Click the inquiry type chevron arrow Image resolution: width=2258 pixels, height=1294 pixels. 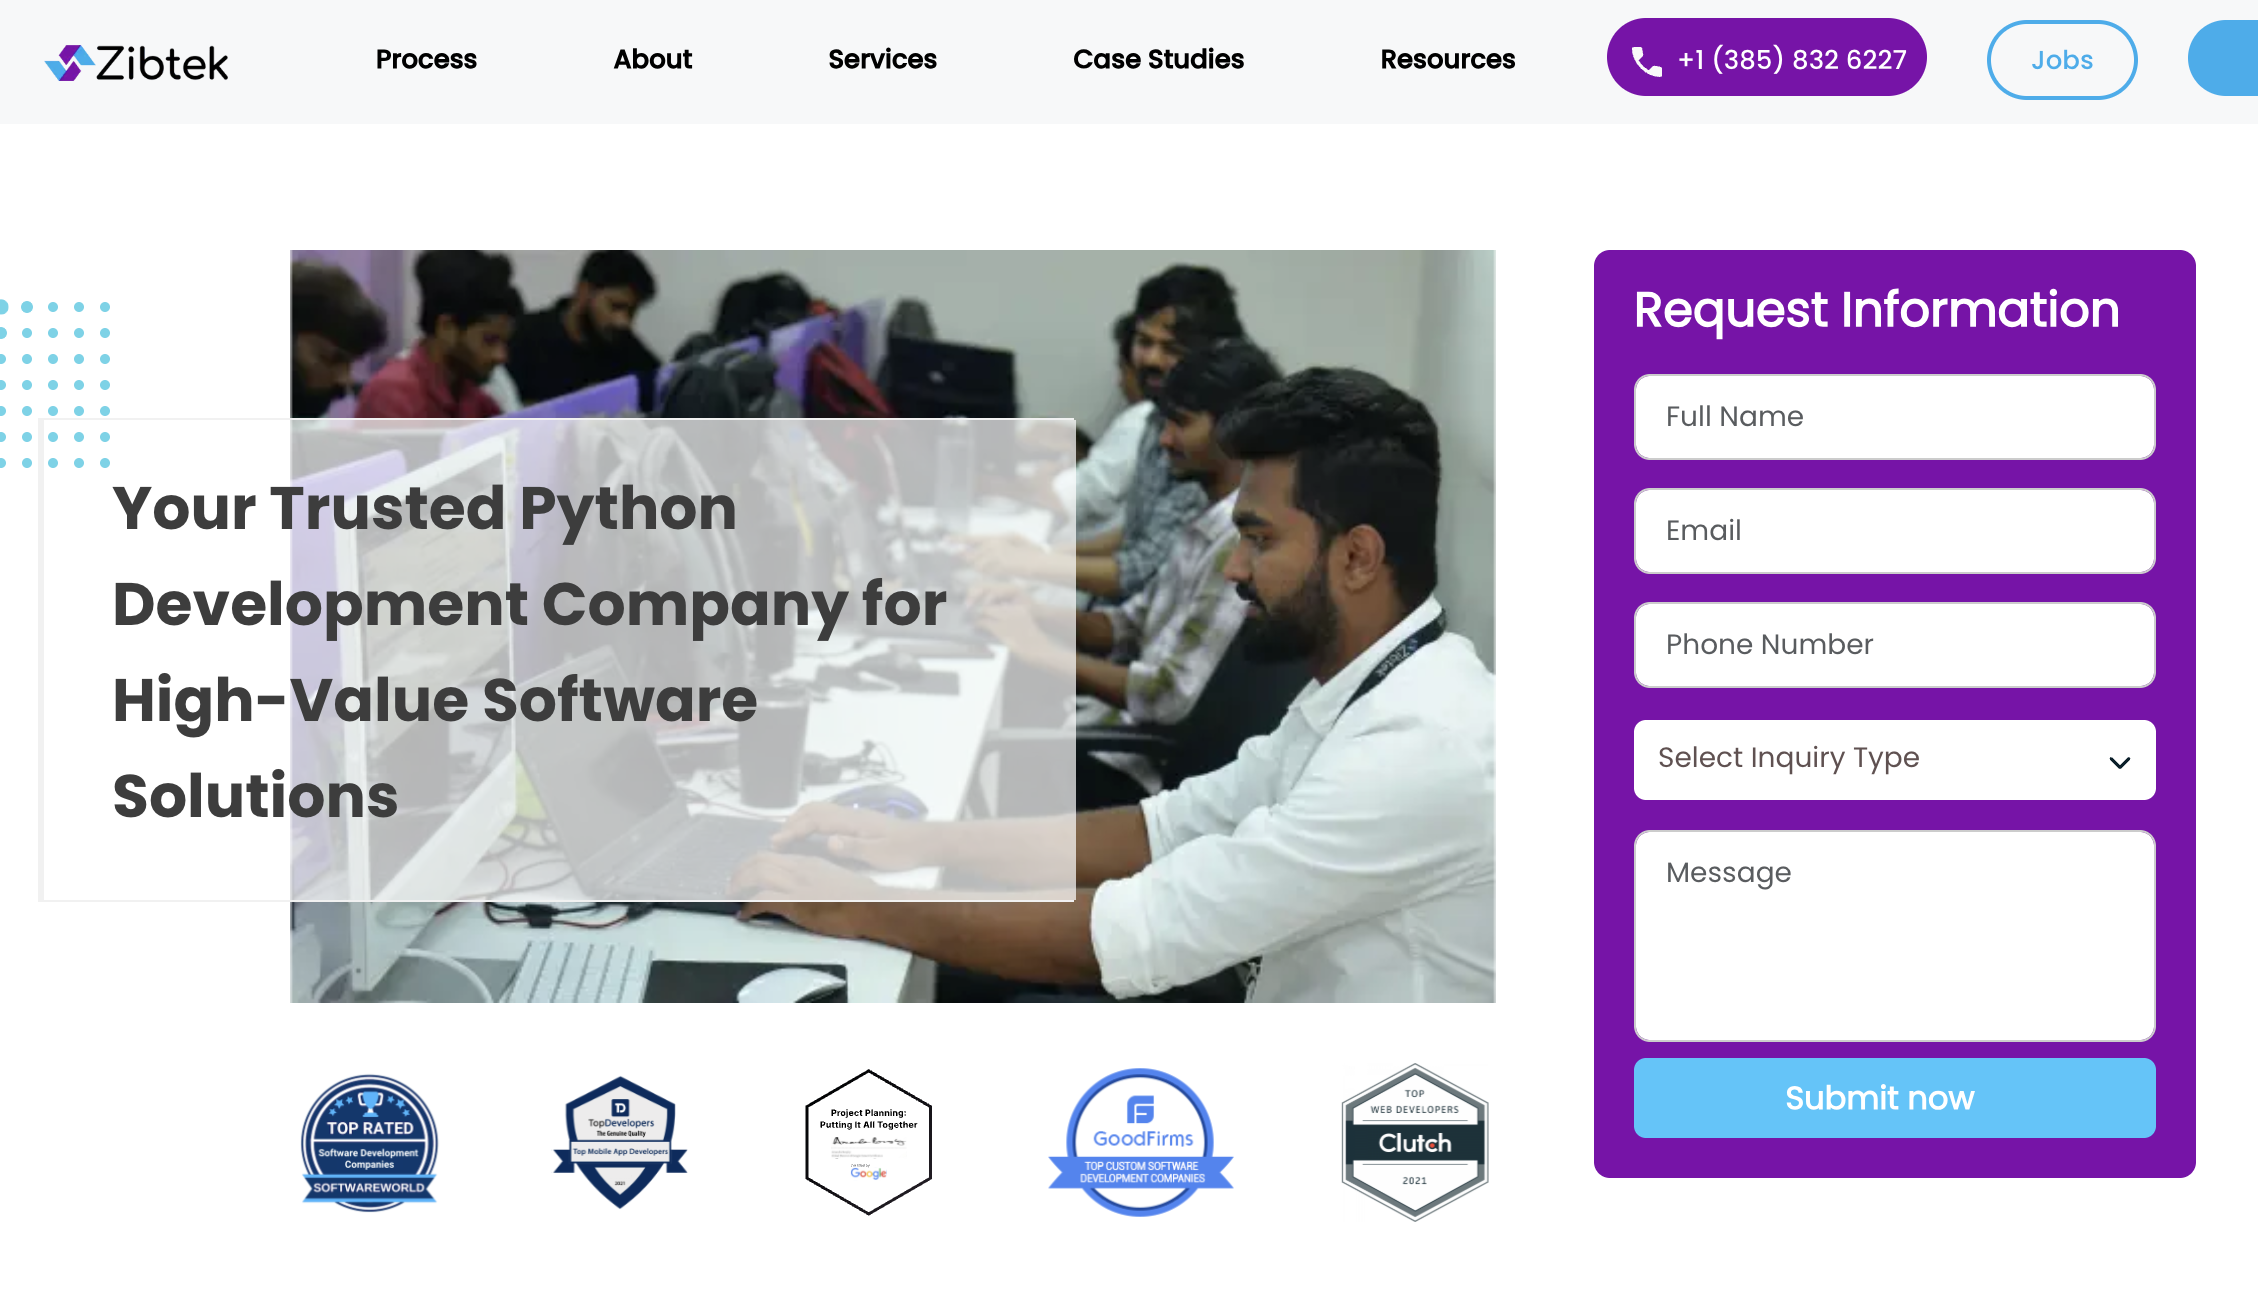pyautogui.click(x=2119, y=762)
